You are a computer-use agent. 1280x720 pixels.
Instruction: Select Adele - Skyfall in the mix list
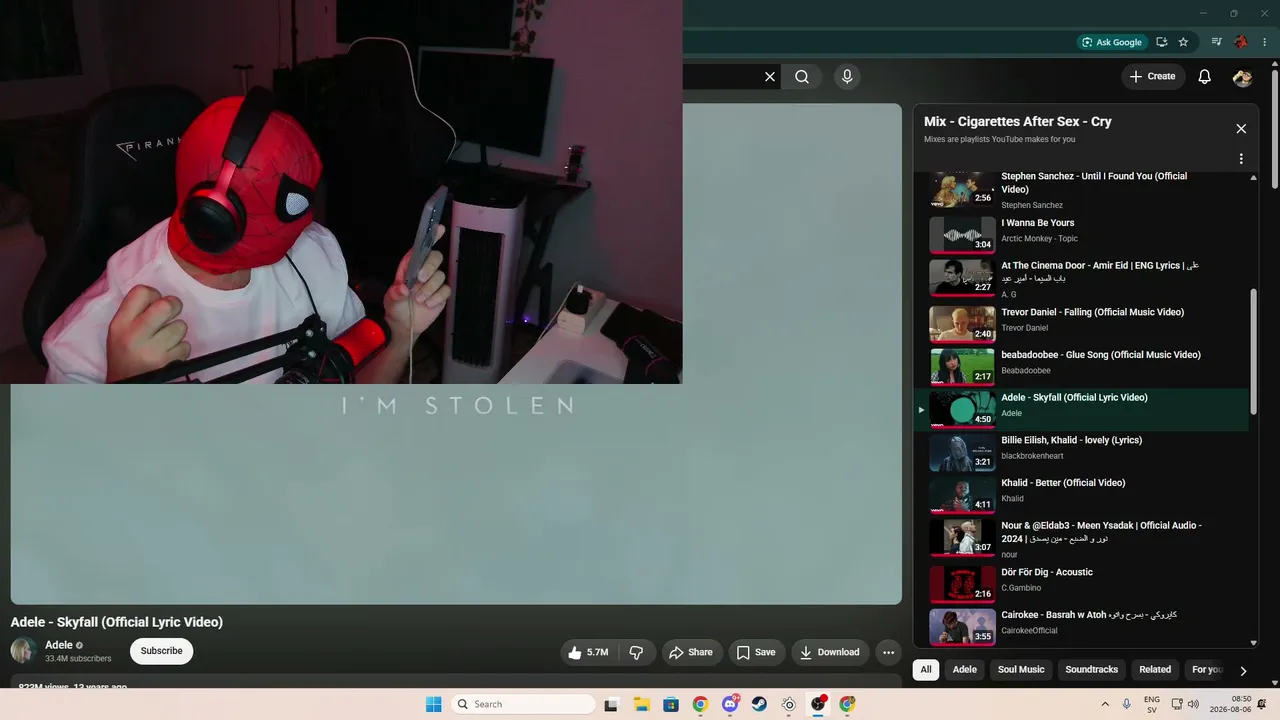point(1083,409)
